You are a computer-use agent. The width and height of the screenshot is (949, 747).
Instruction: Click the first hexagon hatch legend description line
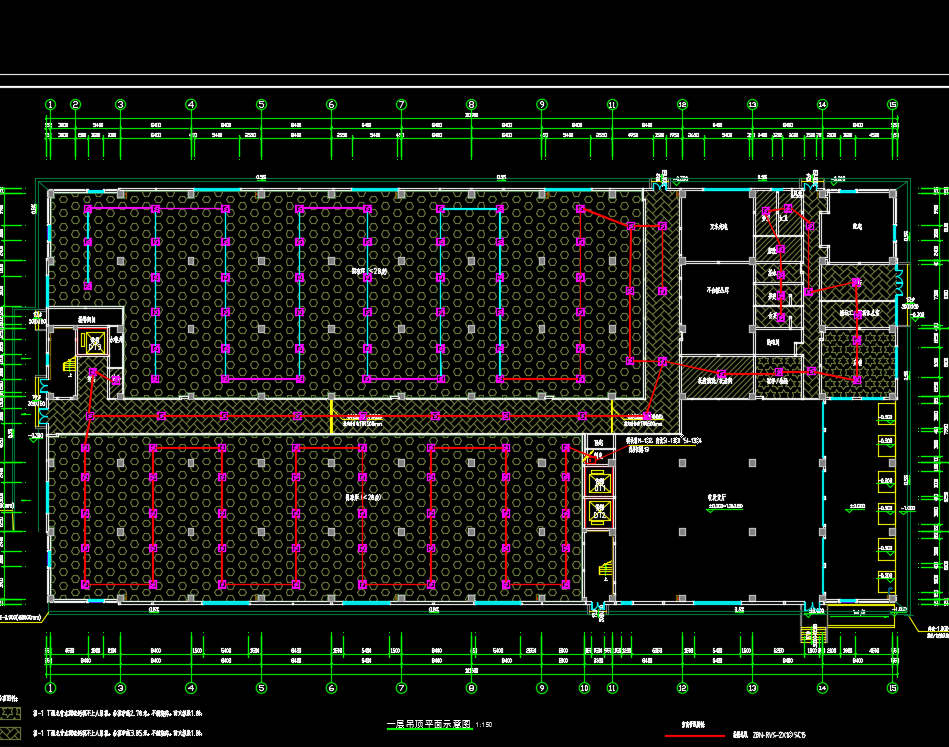(117, 714)
